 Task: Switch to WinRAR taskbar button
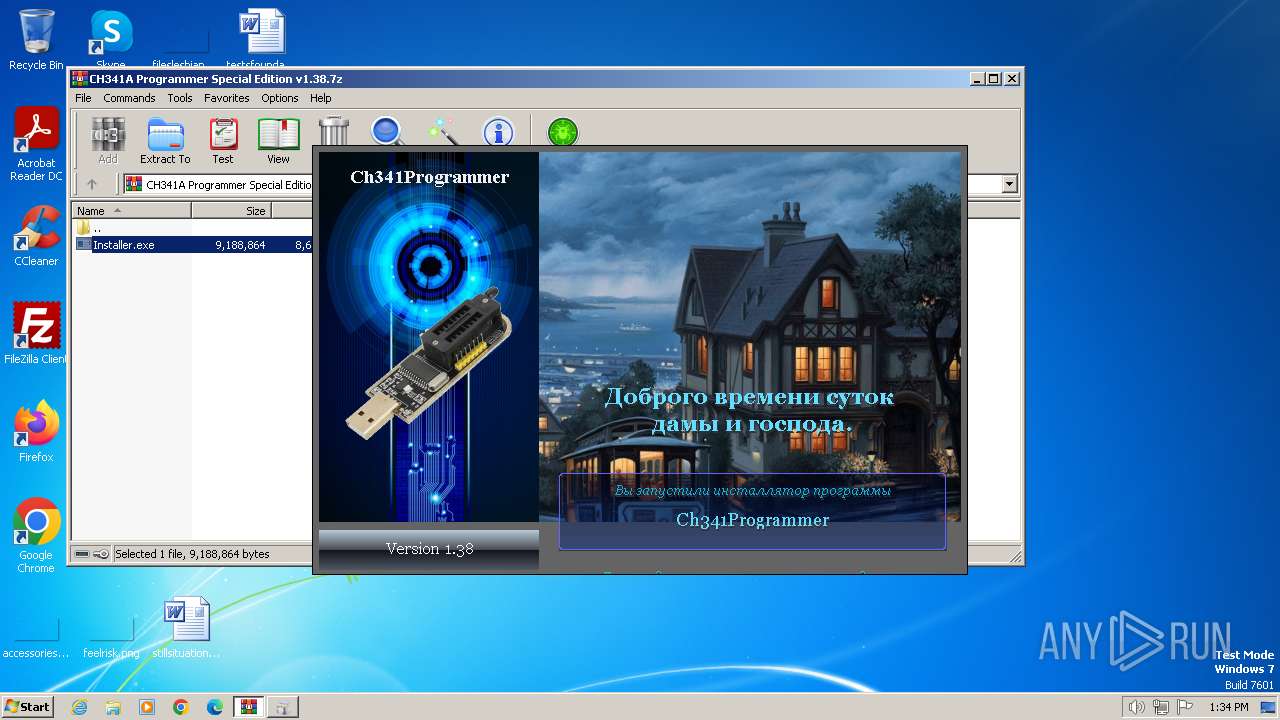coord(249,707)
